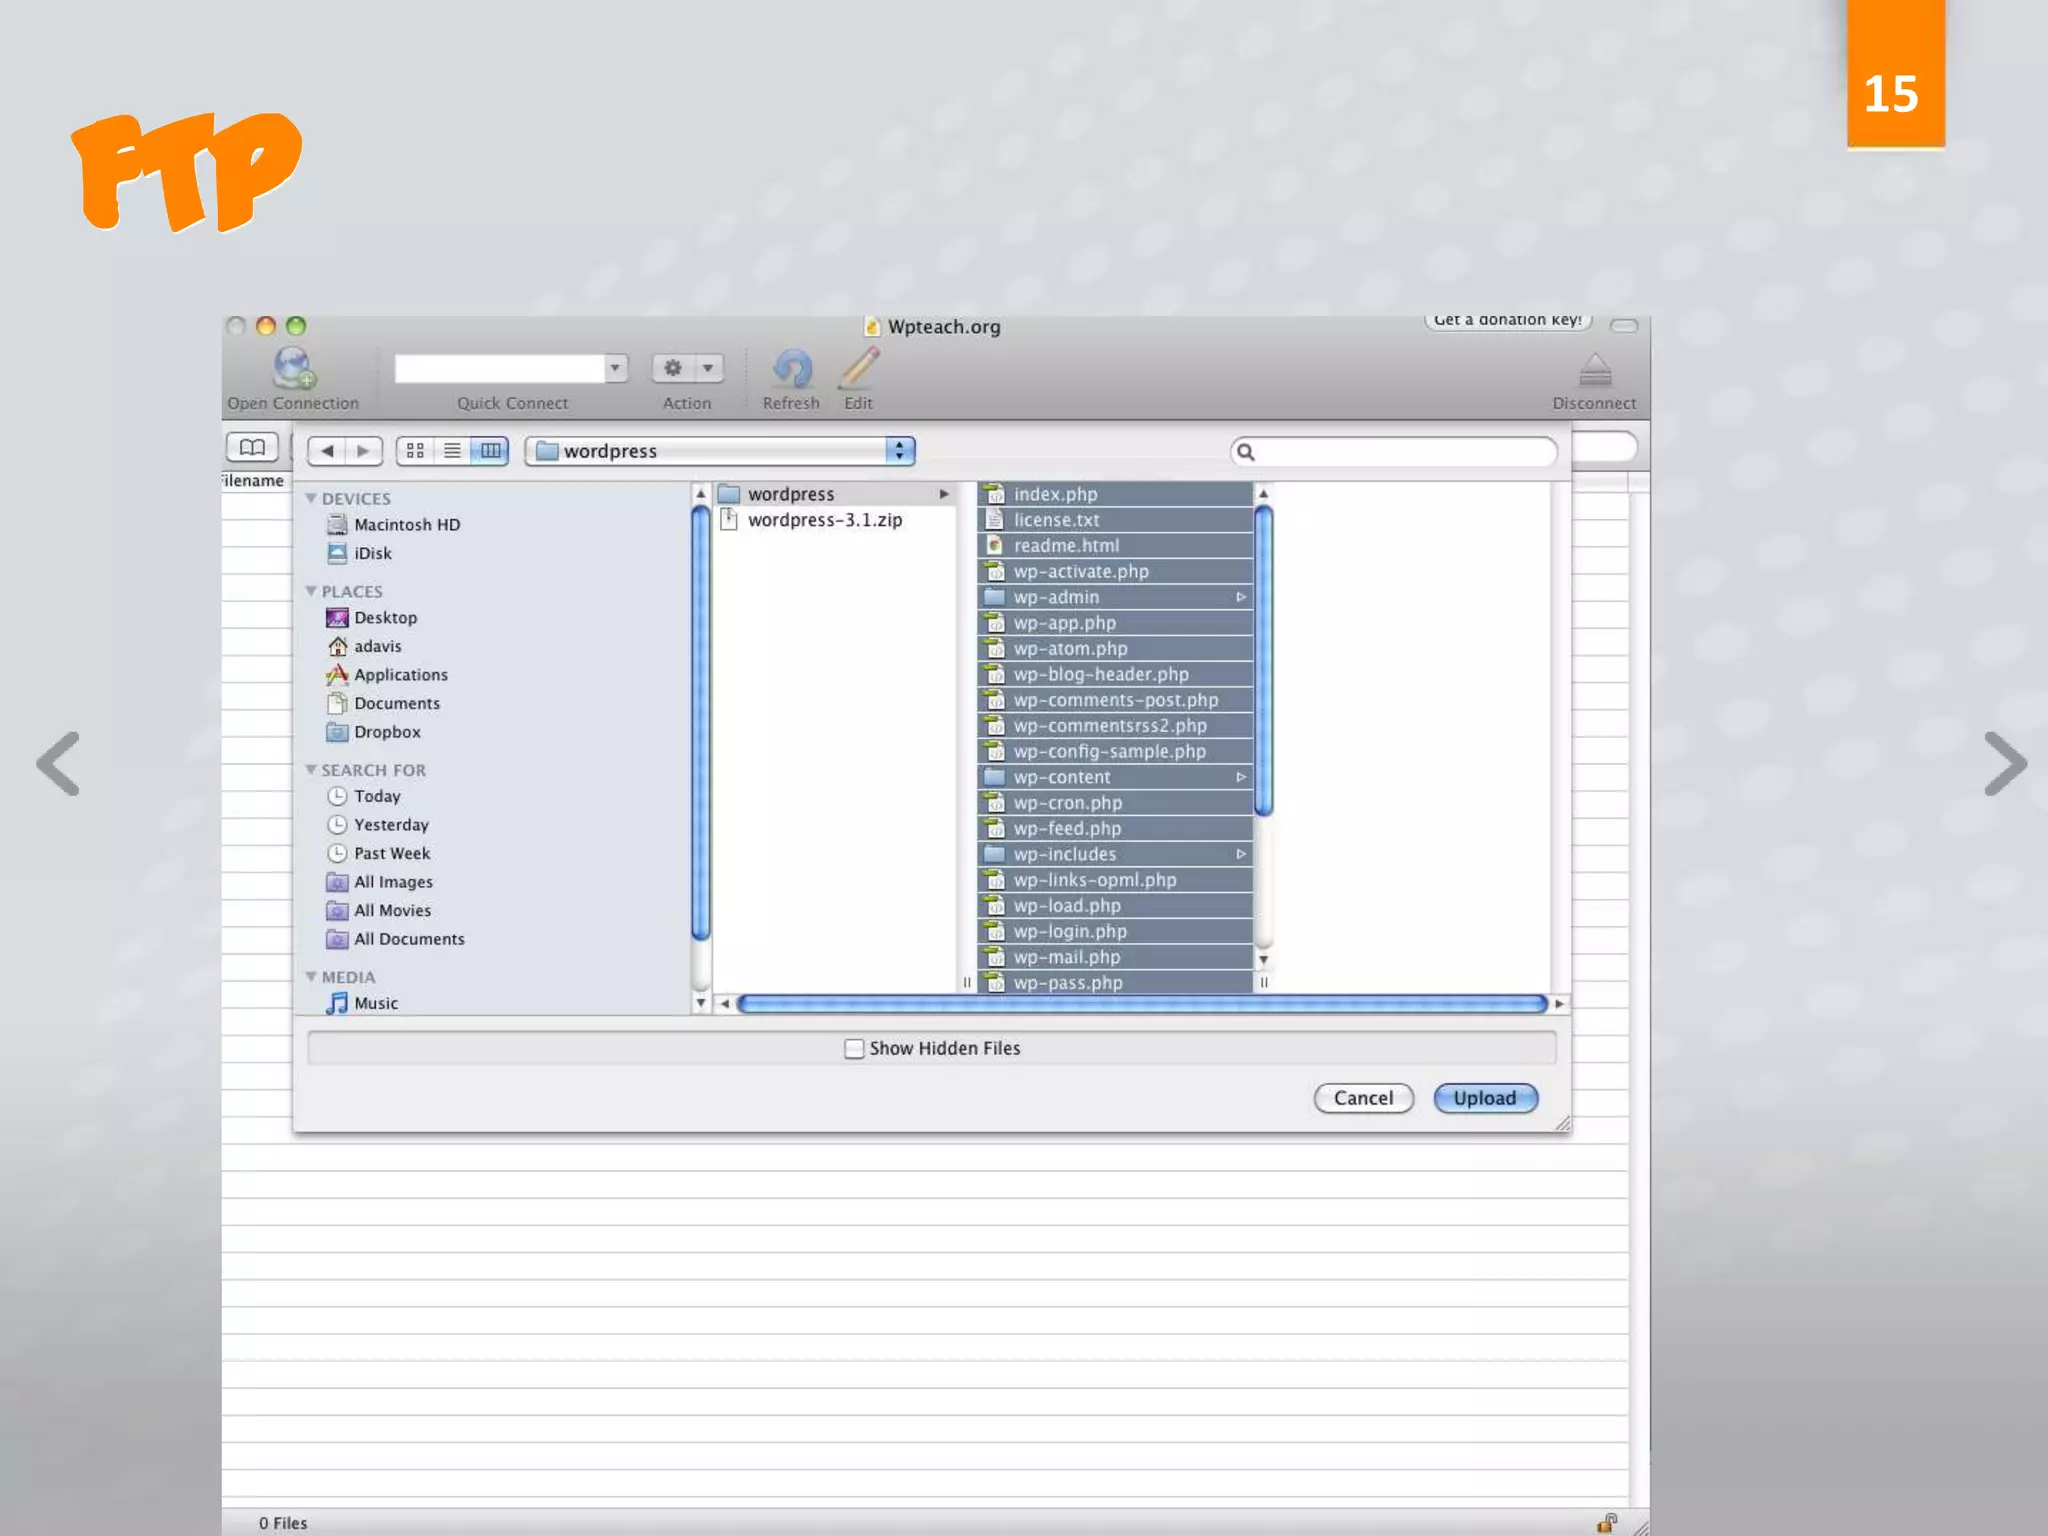Click the Edit pencil icon
The image size is (2048, 1536).
(x=859, y=369)
